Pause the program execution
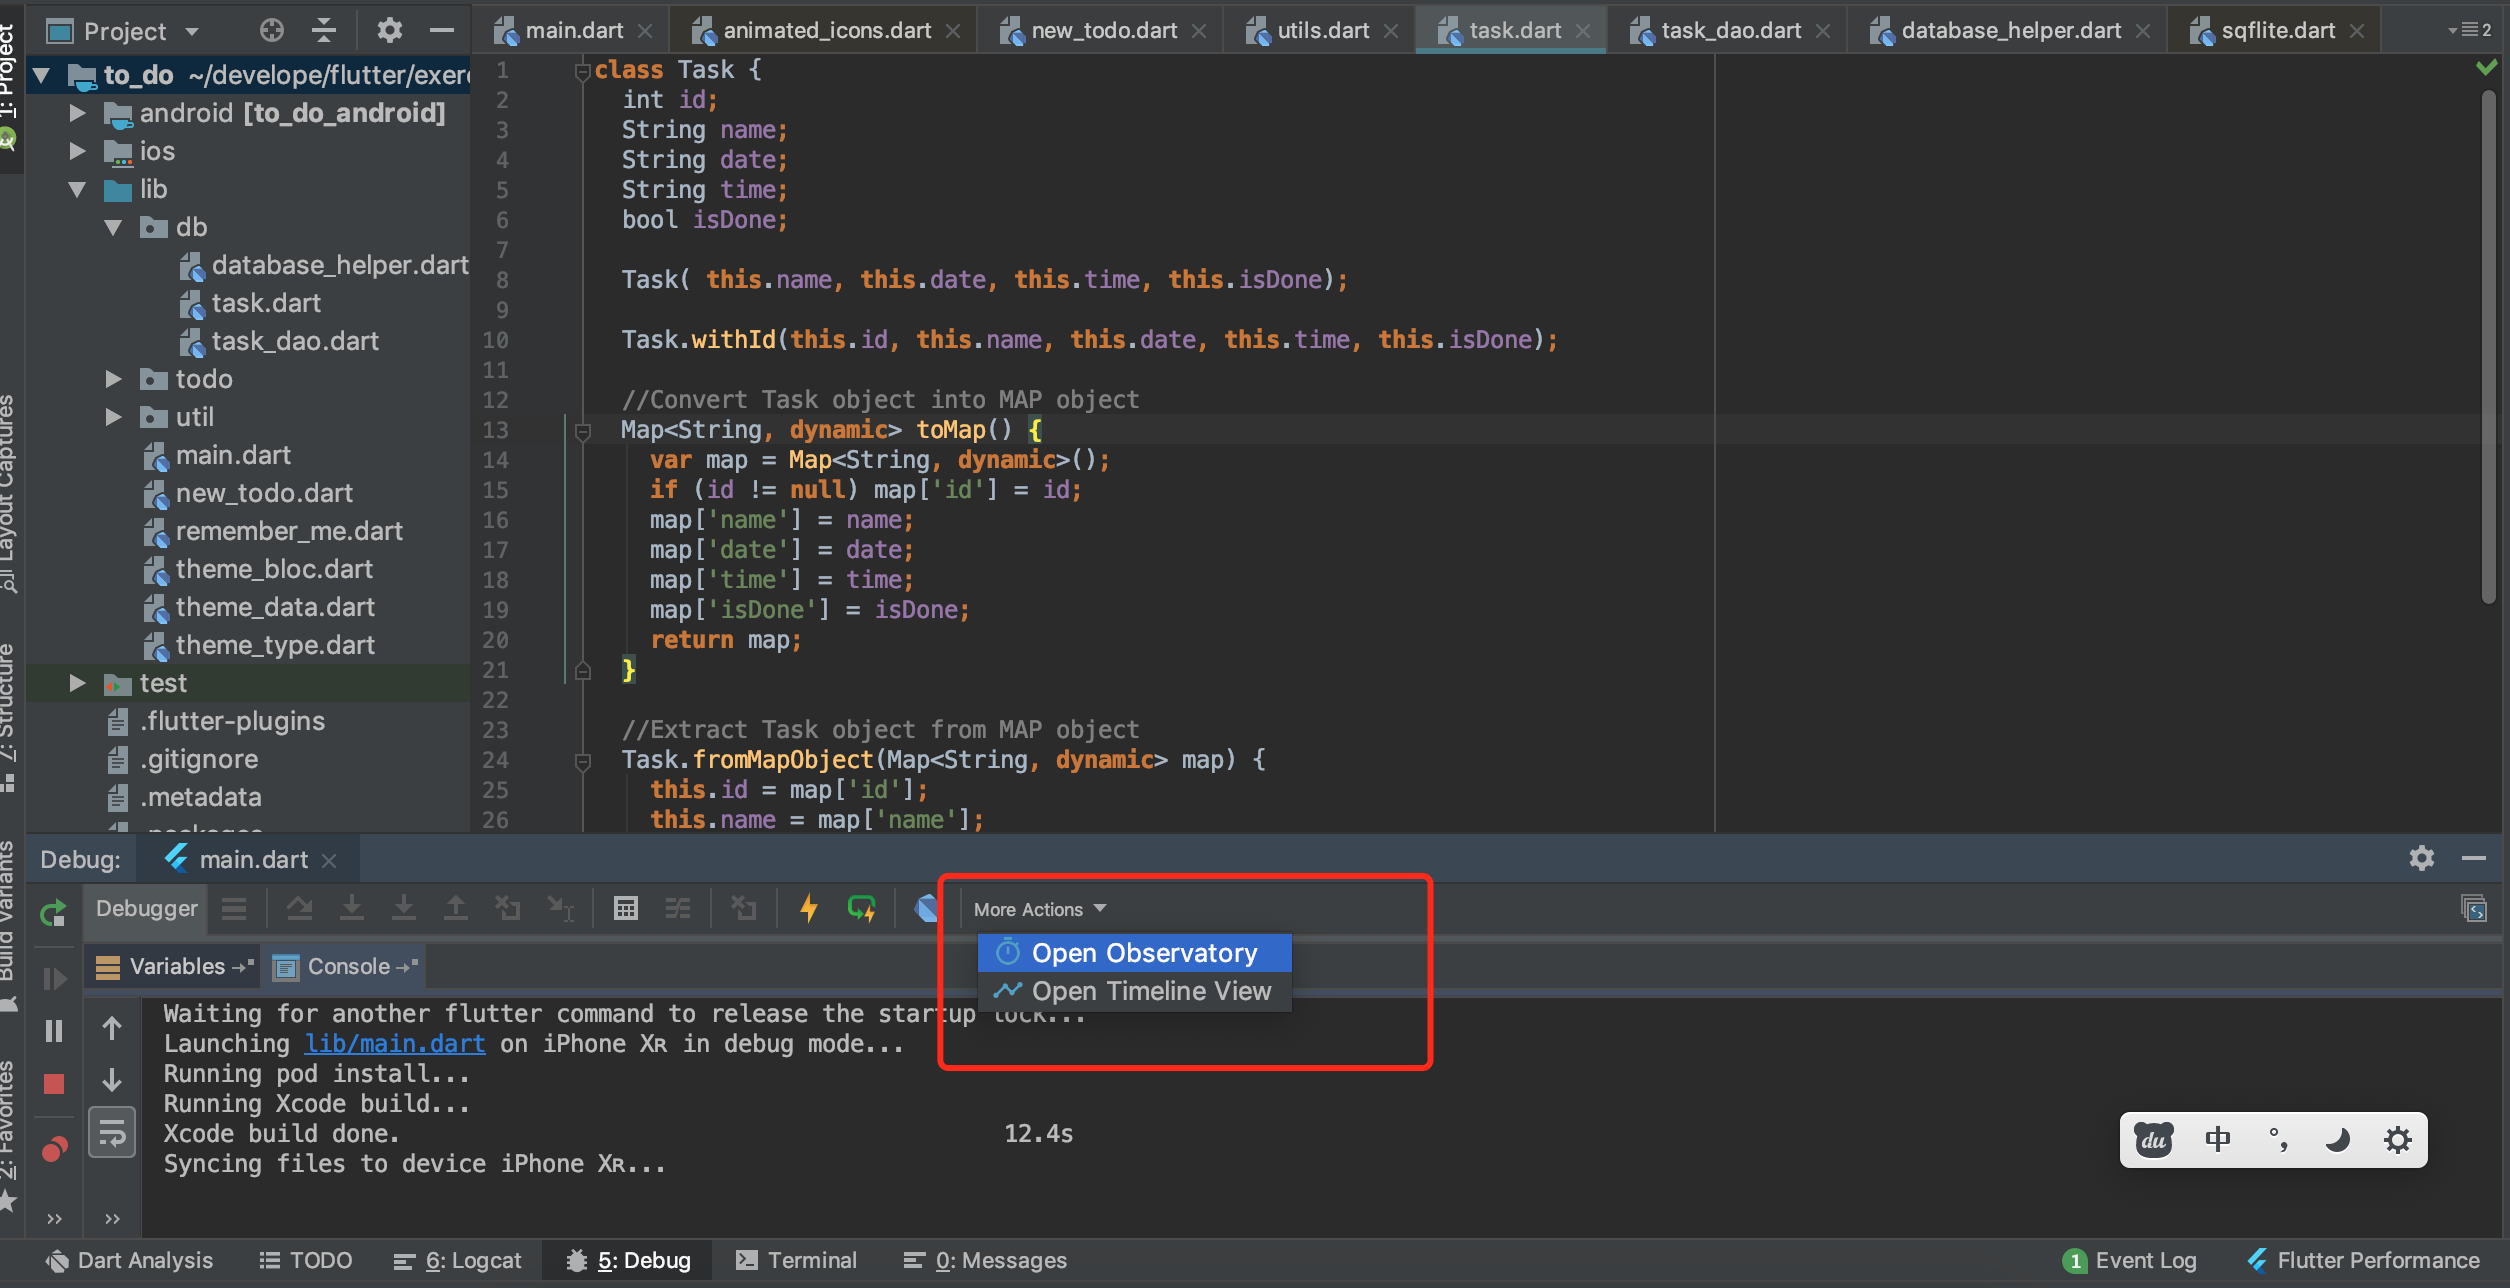The height and width of the screenshot is (1288, 2510). [x=55, y=1029]
